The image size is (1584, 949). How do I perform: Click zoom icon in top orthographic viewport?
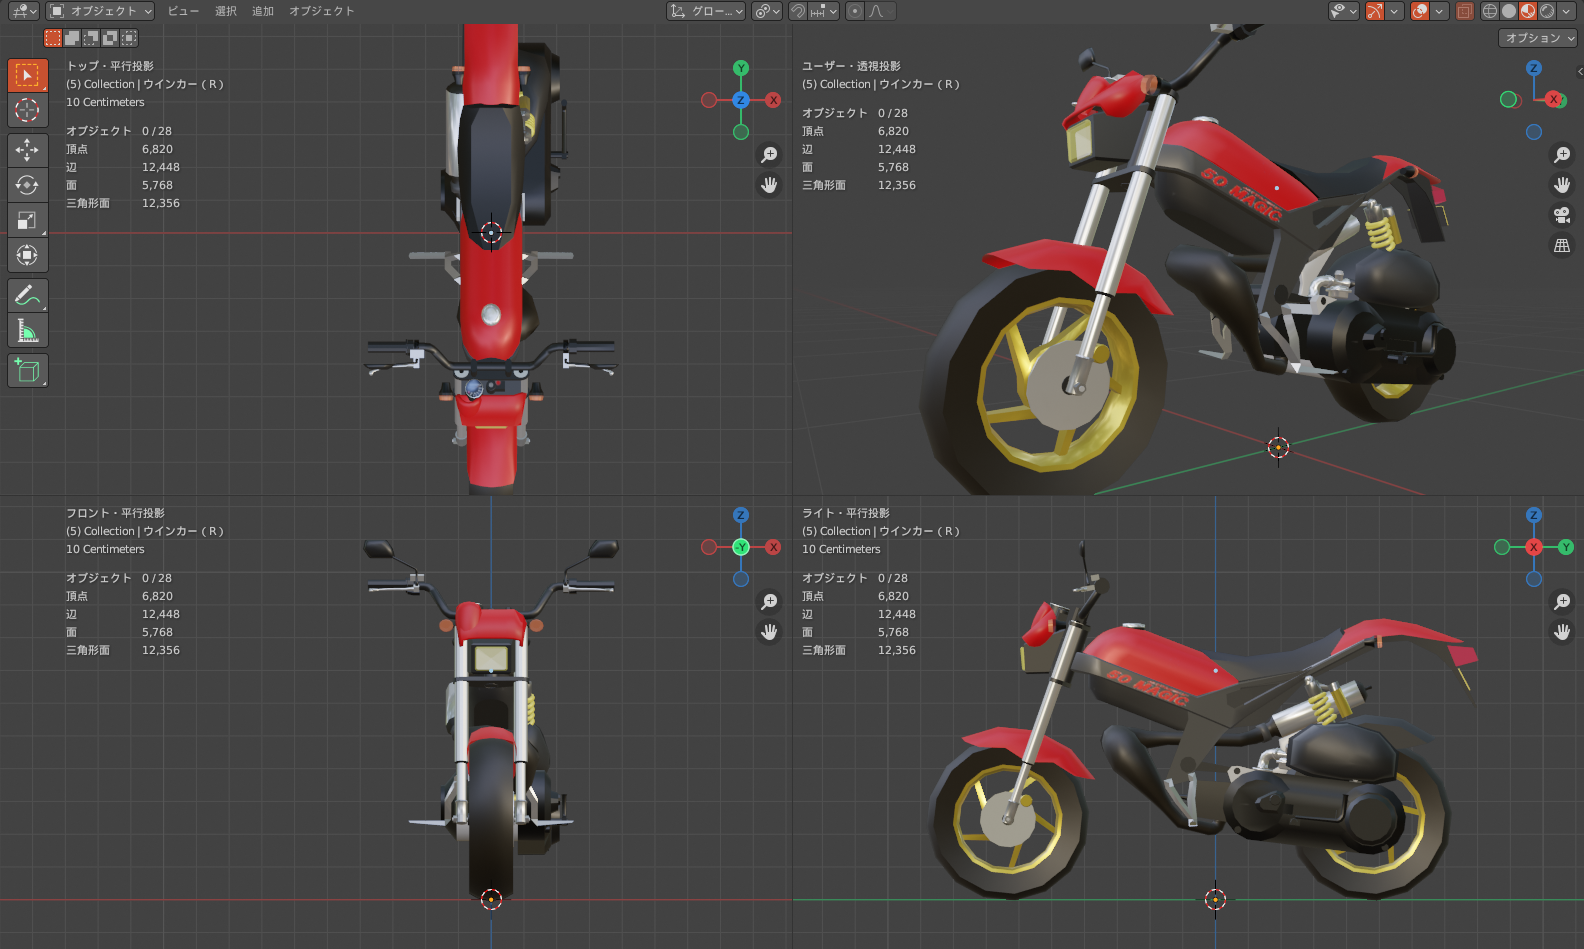point(769,155)
